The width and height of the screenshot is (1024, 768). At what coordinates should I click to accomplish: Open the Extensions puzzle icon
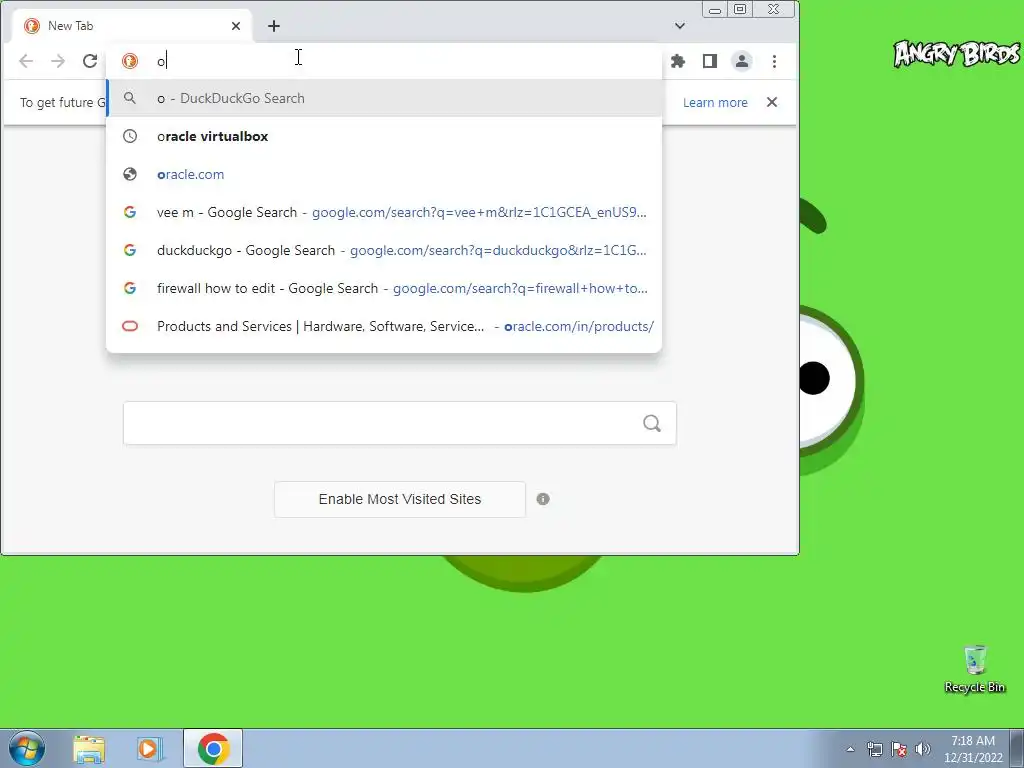click(678, 61)
